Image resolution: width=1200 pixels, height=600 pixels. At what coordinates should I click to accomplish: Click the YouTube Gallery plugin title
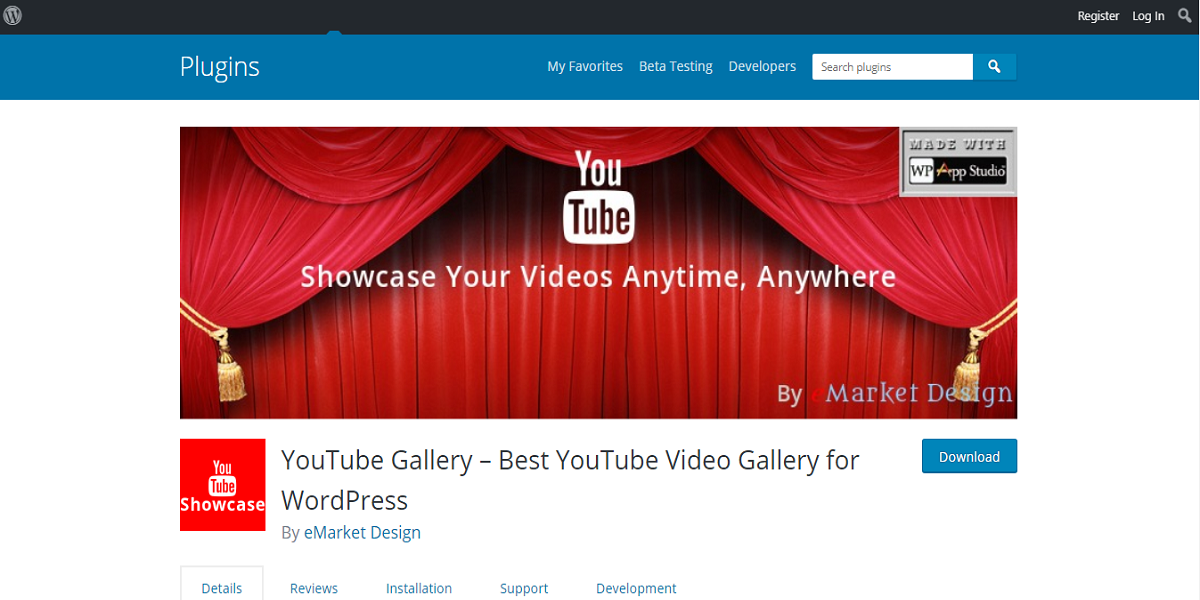pyautogui.click(x=570, y=480)
